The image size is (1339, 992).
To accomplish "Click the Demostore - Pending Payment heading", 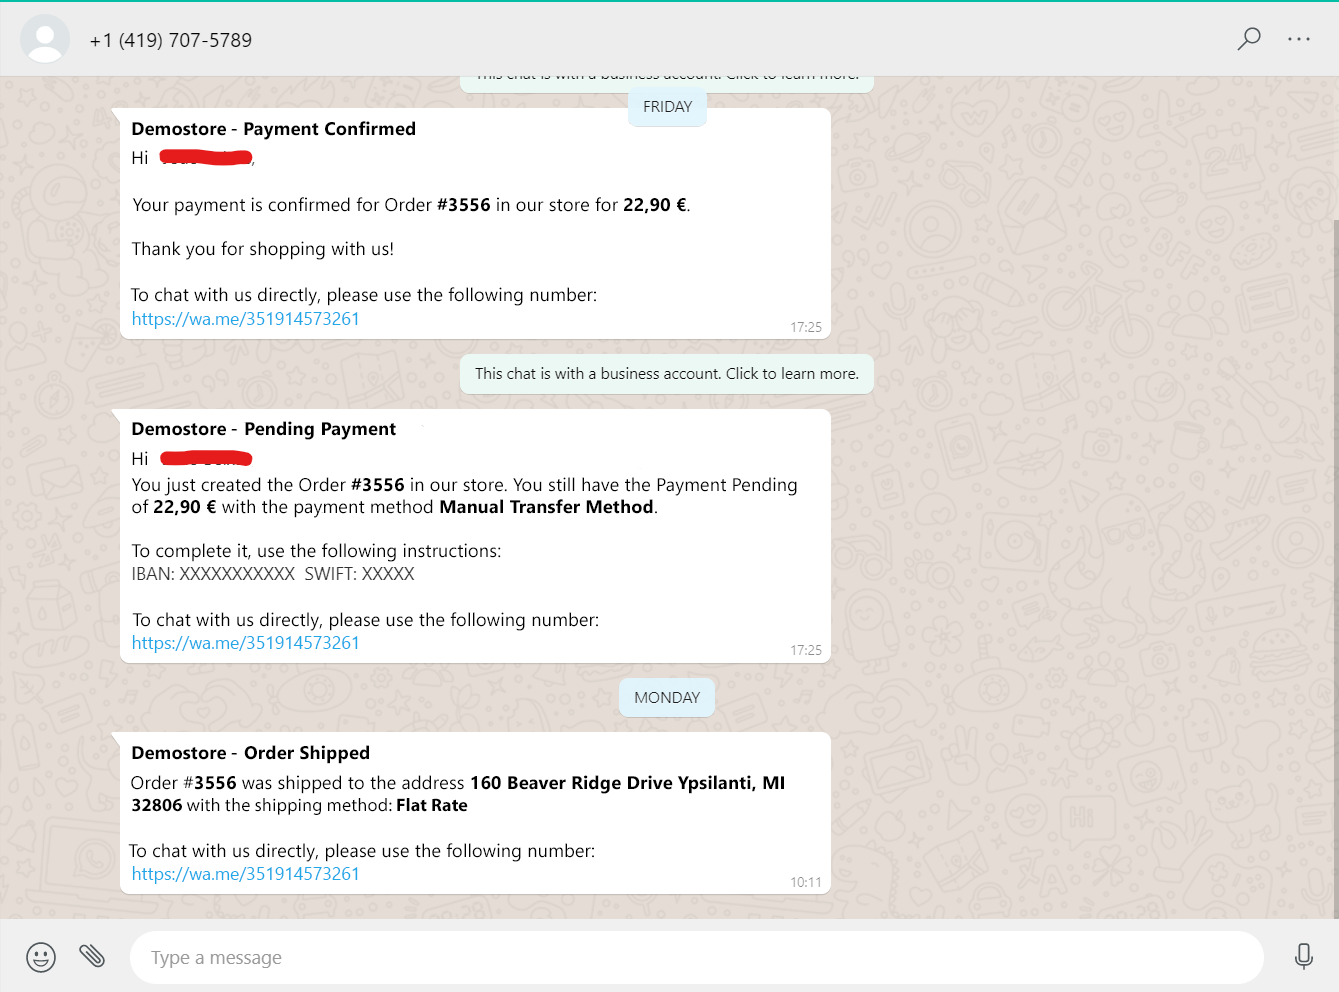I will click(263, 429).
